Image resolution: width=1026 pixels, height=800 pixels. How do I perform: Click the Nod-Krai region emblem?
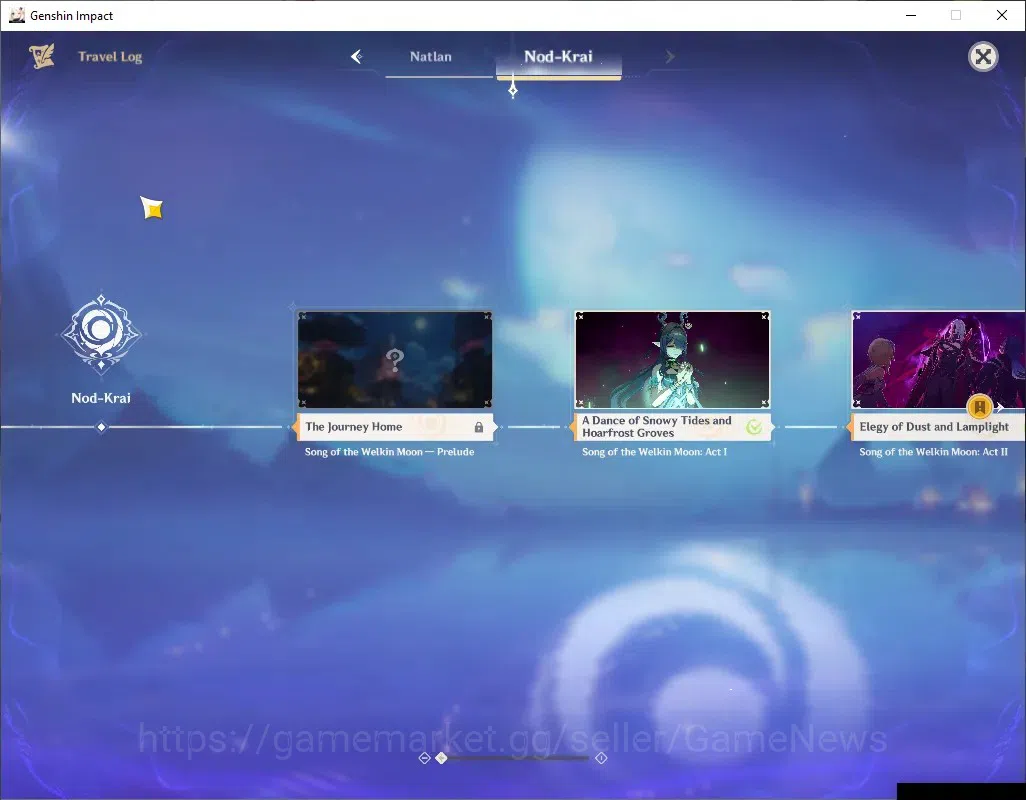tap(101, 334)
